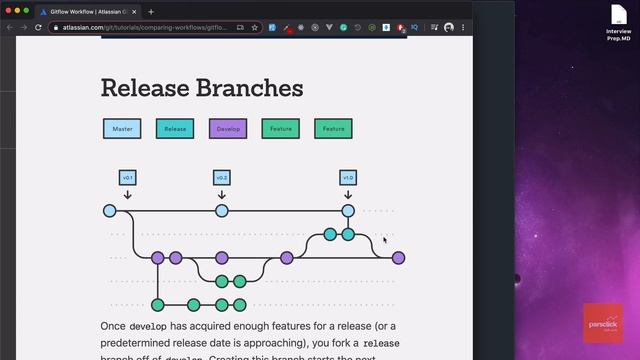This screenshot has width=640, height=360.
Task: Open the Chrome profile avatar
Action: pos(449,27)
